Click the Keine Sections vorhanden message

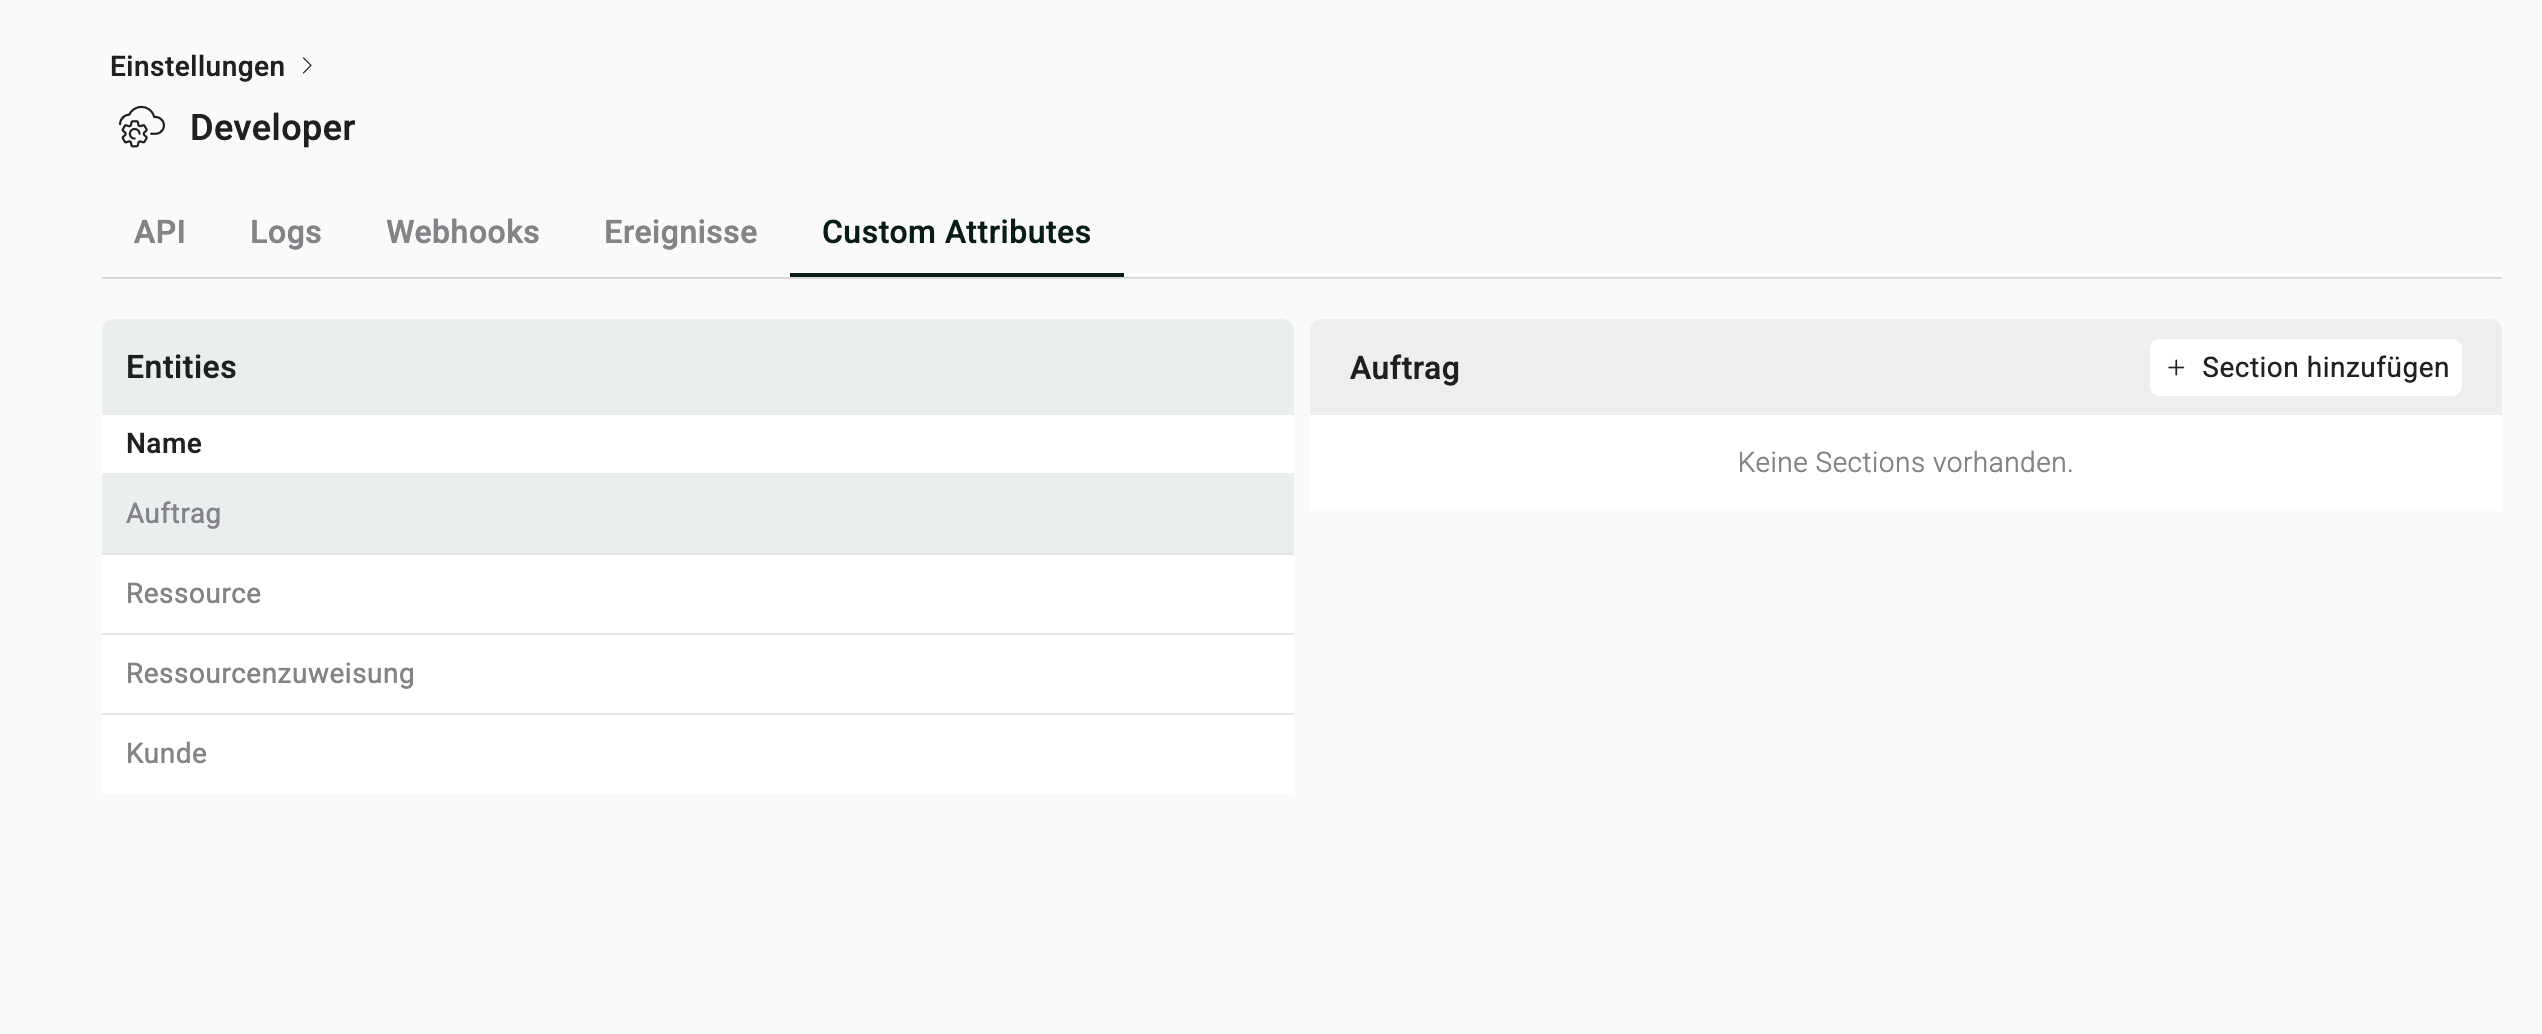coord(1904,463)
